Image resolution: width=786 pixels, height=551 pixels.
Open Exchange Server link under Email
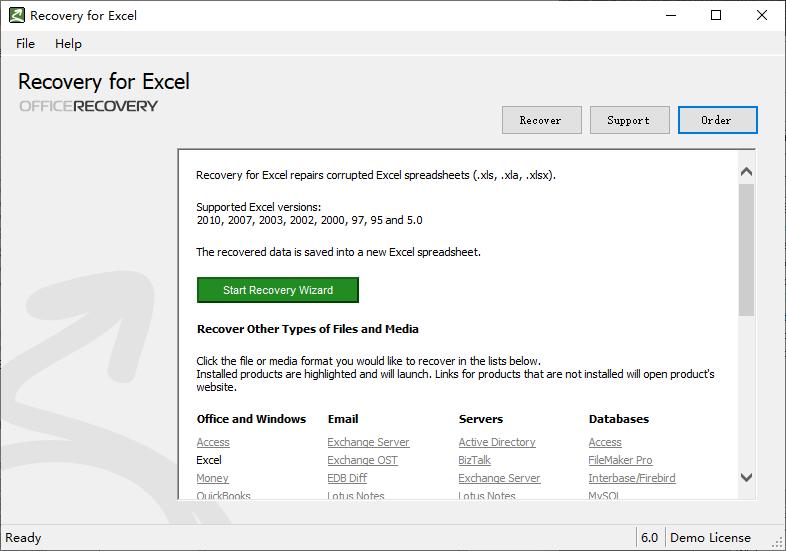(x=368, y=442)
